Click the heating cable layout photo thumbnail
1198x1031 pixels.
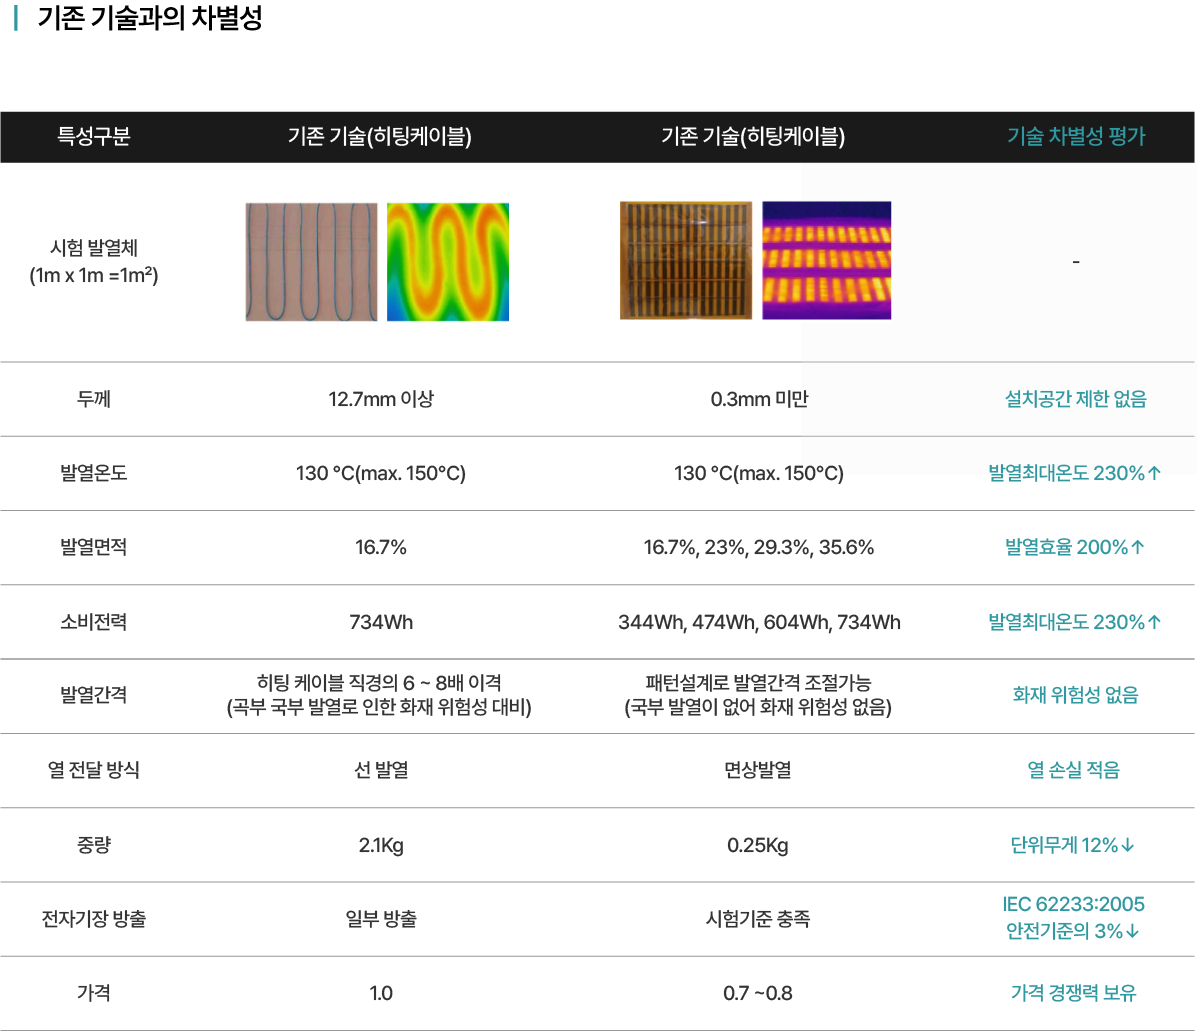(311, 262)
